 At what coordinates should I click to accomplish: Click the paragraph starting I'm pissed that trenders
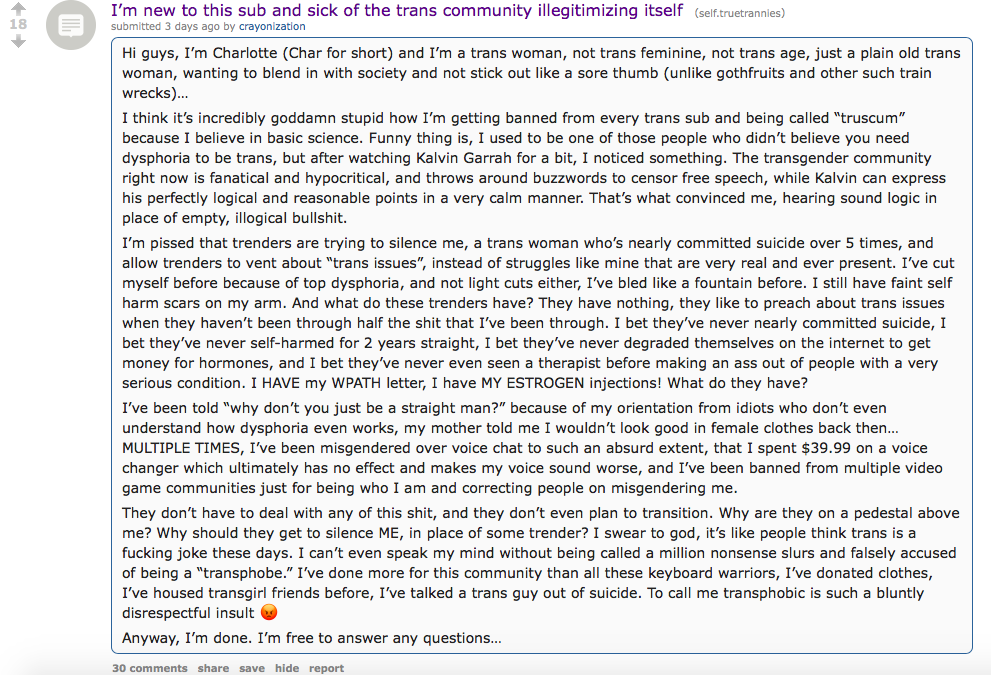[538, 313]
